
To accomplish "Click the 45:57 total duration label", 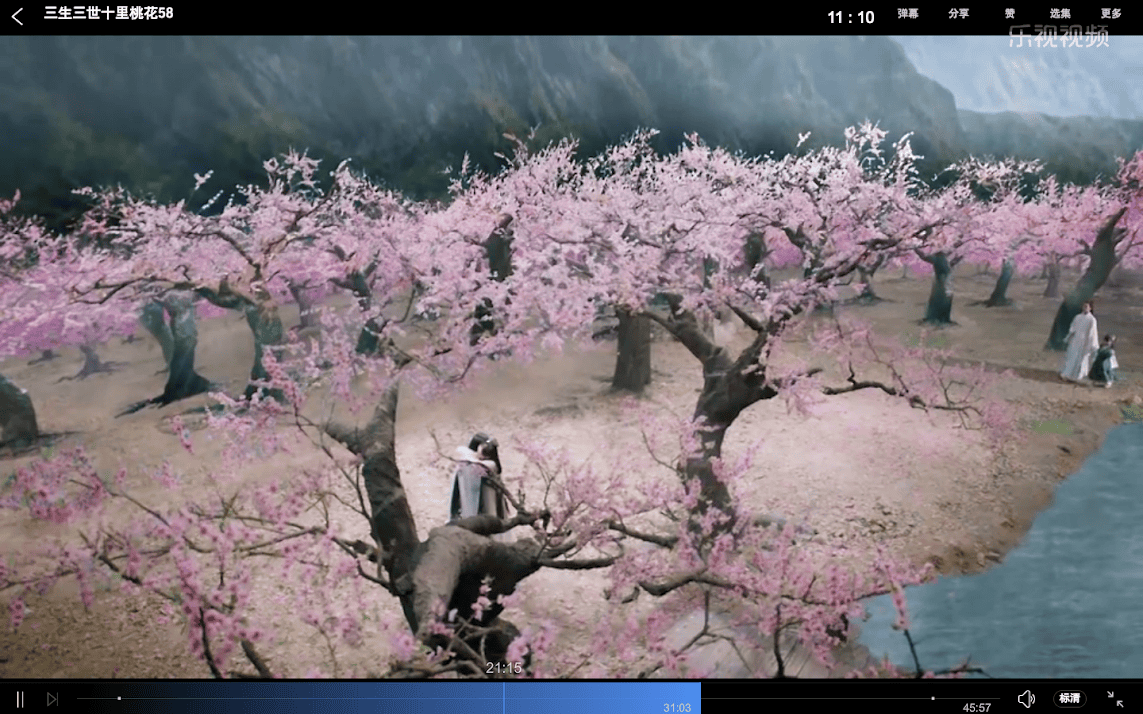I will [976, 707].
